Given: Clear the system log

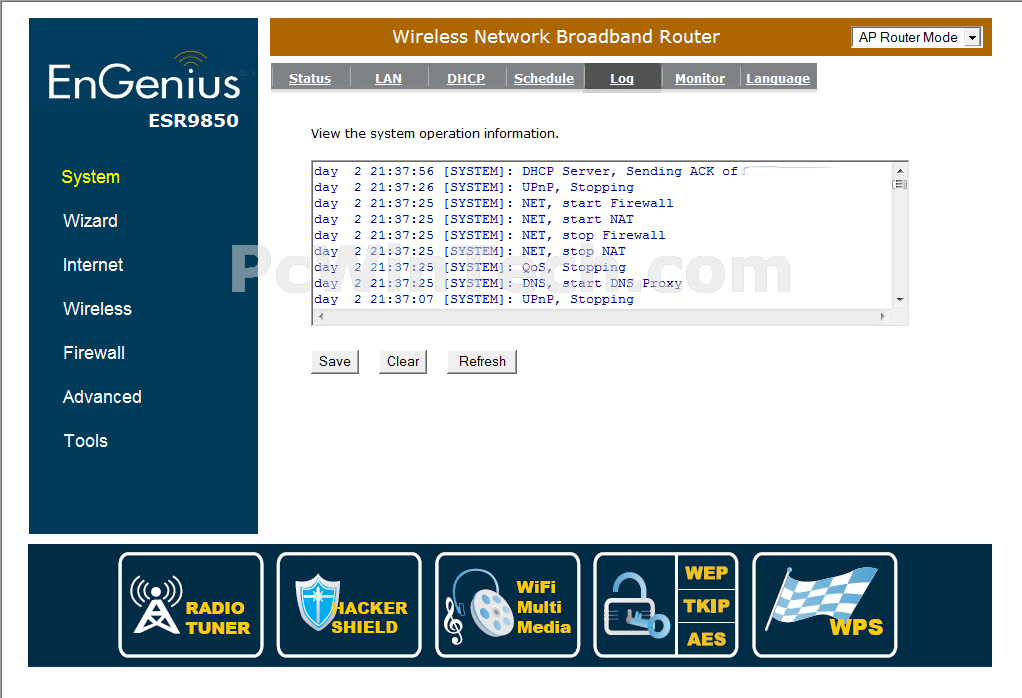Looking at the screenshot, I should point(403,362).
